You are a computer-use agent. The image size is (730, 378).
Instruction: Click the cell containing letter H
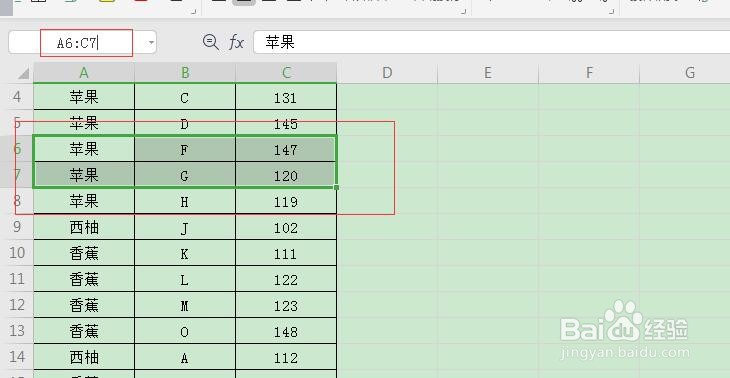[185, 201]
